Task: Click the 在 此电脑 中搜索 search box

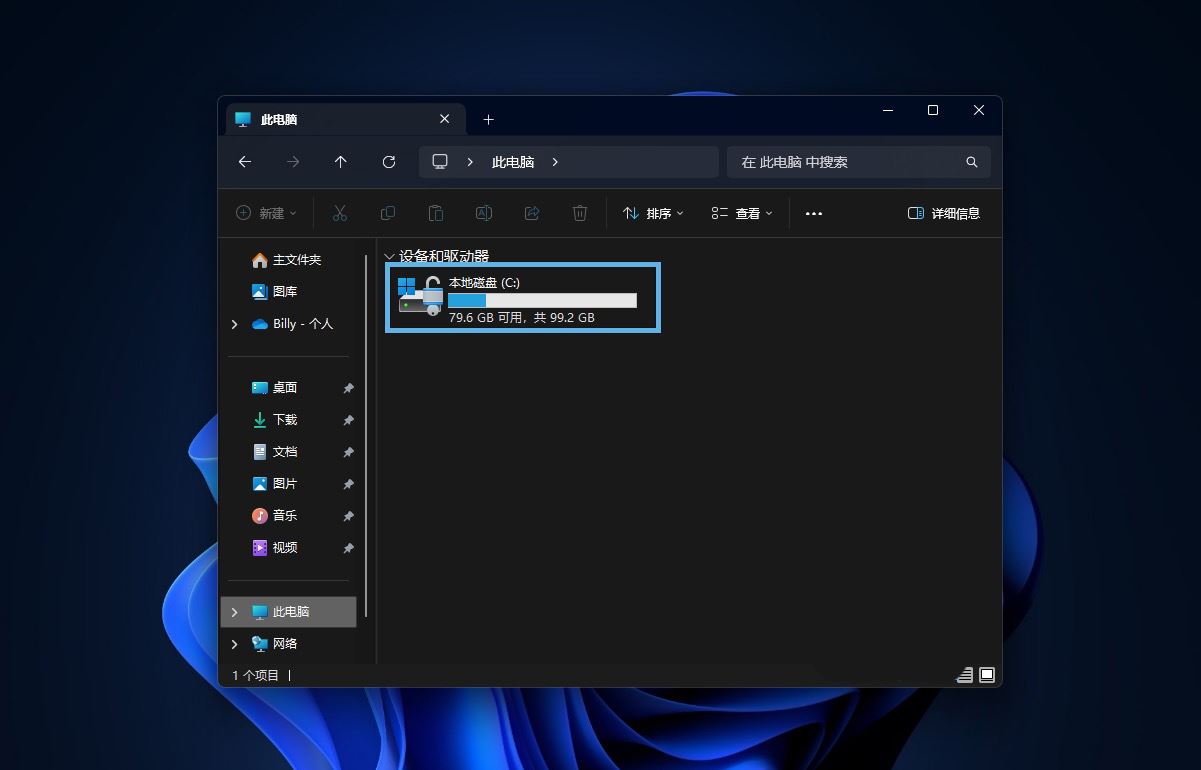Action: pyautogui.click(x=846, y=162)
